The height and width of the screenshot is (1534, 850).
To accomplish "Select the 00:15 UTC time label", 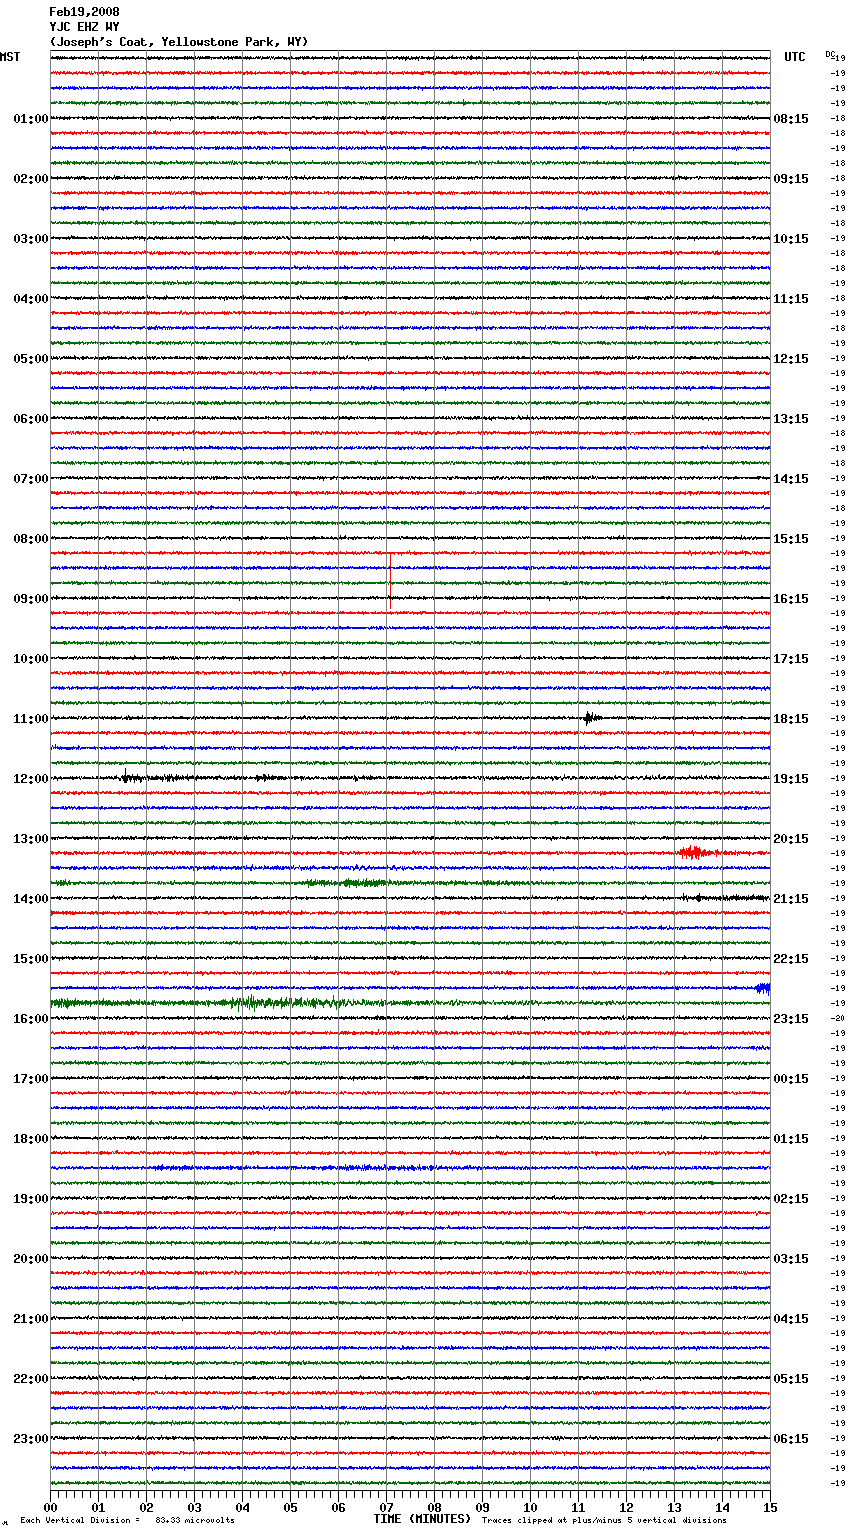I will click(x=791, y=1079).
